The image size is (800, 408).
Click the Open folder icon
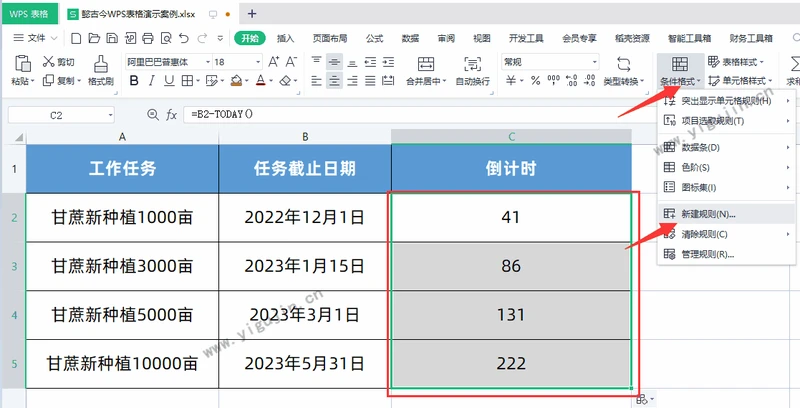click(94, 38)
